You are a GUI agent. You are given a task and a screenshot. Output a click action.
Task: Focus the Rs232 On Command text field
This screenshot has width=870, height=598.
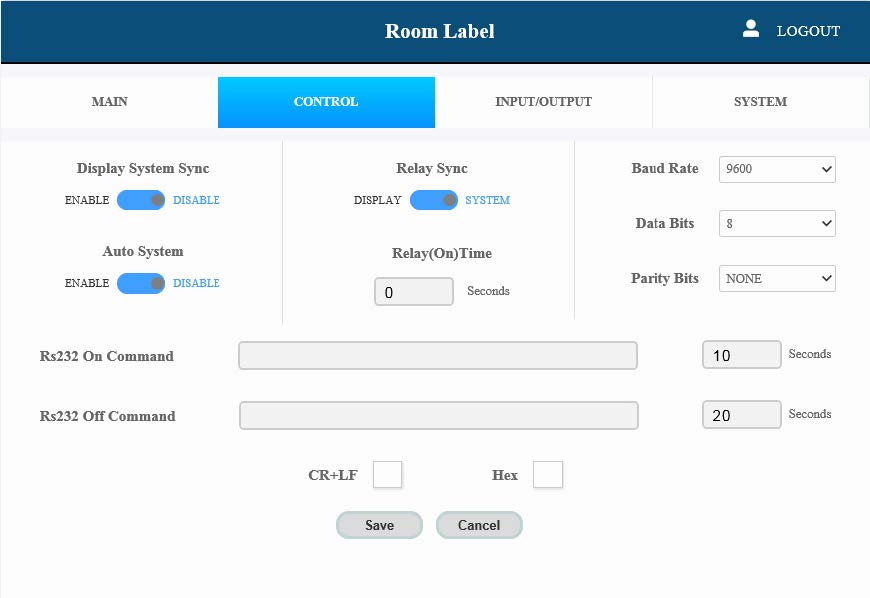coord(437,356)
